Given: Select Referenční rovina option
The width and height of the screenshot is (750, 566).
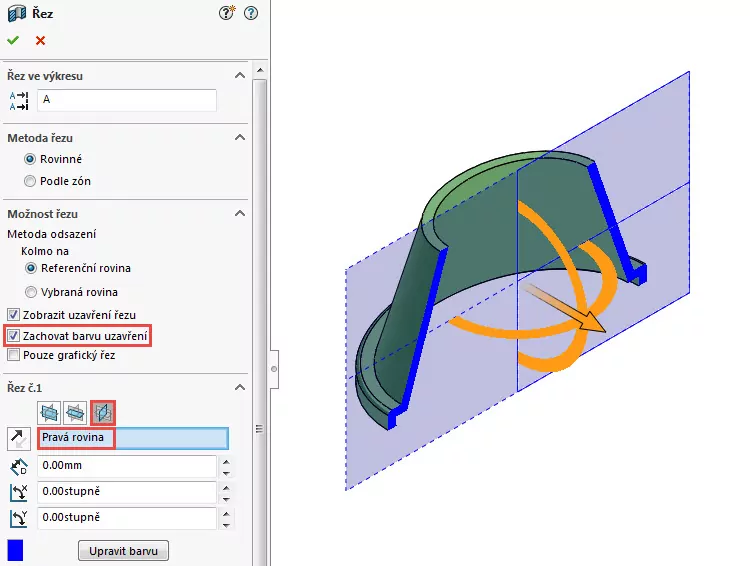Looking at the screenshot, I should (x=31, y=268).
